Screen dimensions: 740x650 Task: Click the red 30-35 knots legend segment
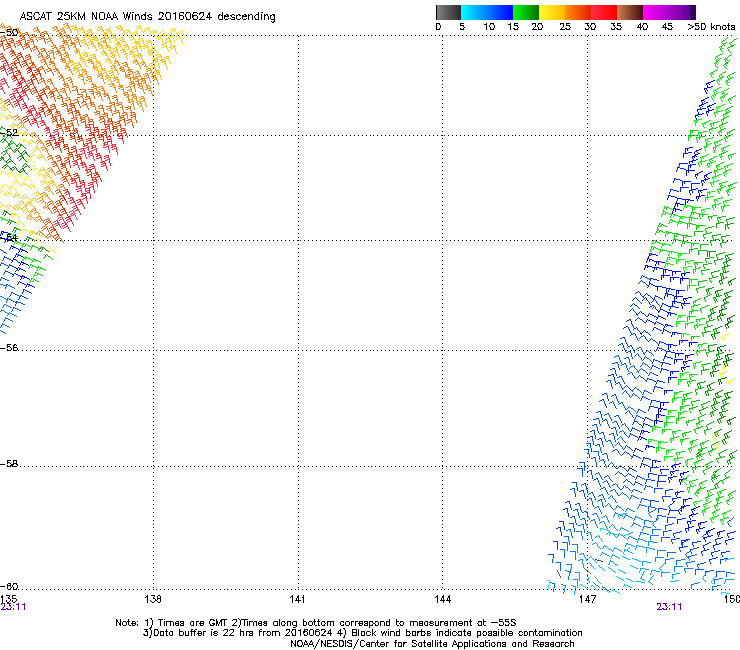[x=604, y=12]
